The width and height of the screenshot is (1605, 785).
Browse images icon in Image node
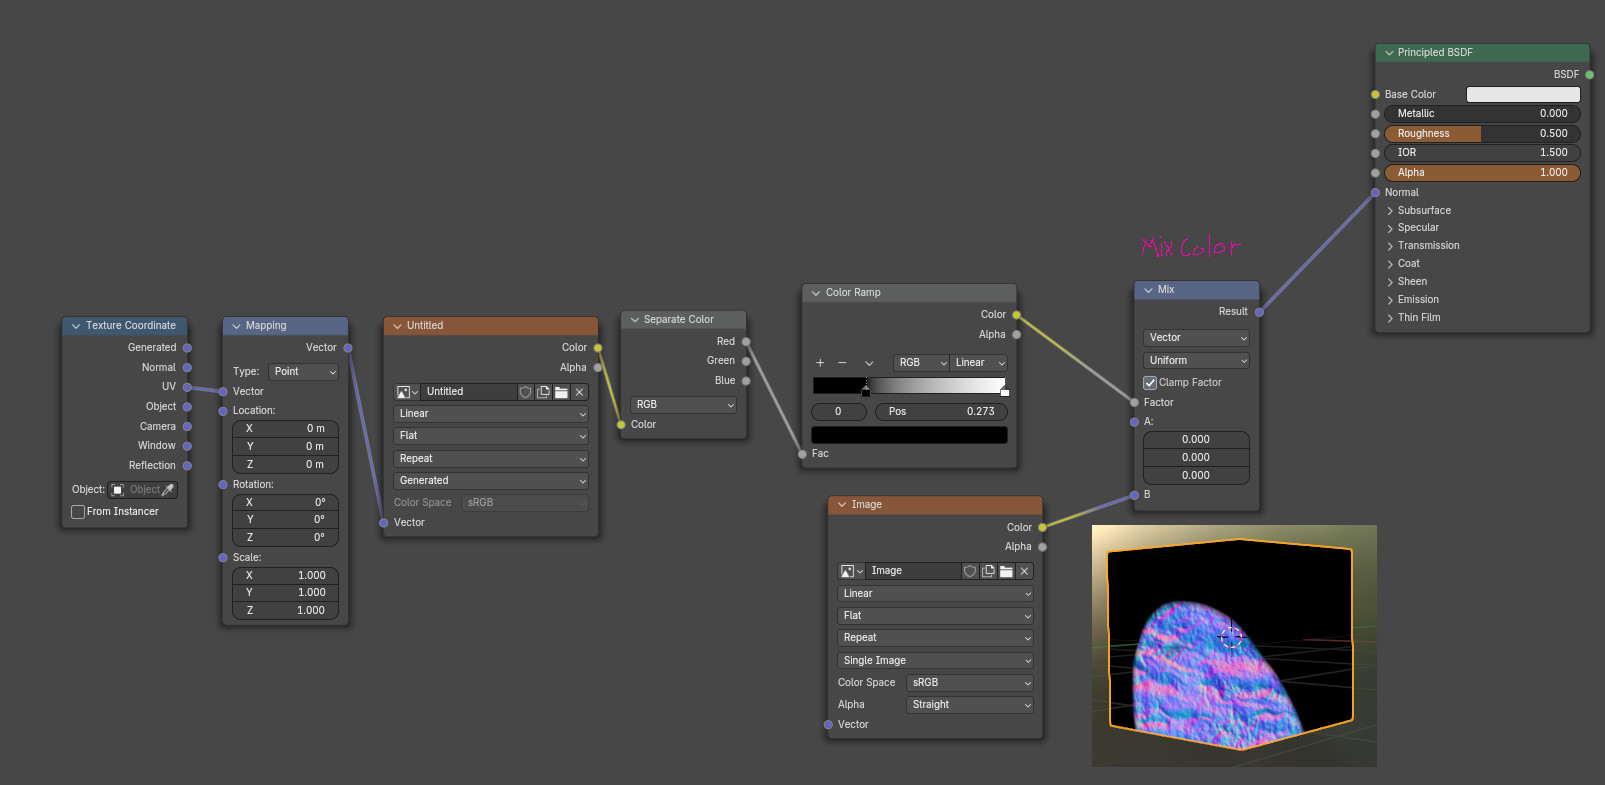click(851, 571)
